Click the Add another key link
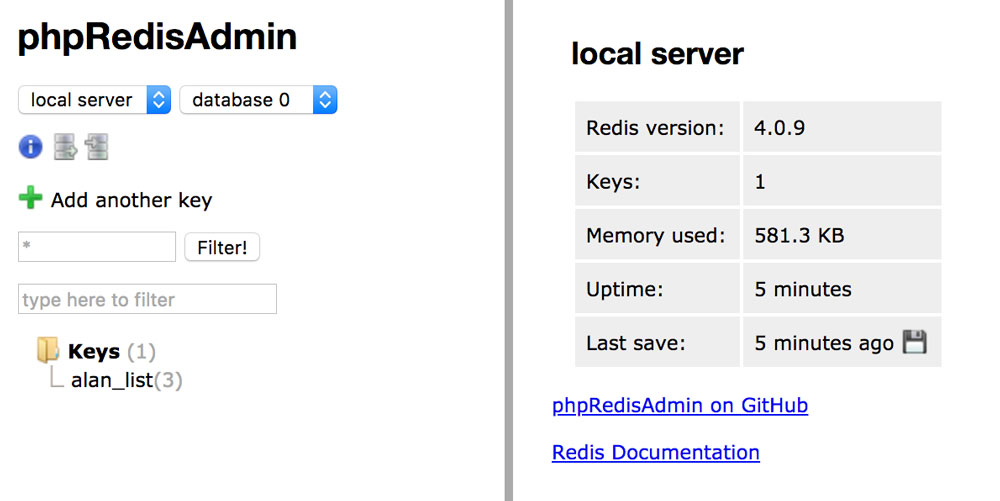 pos(131,200)
